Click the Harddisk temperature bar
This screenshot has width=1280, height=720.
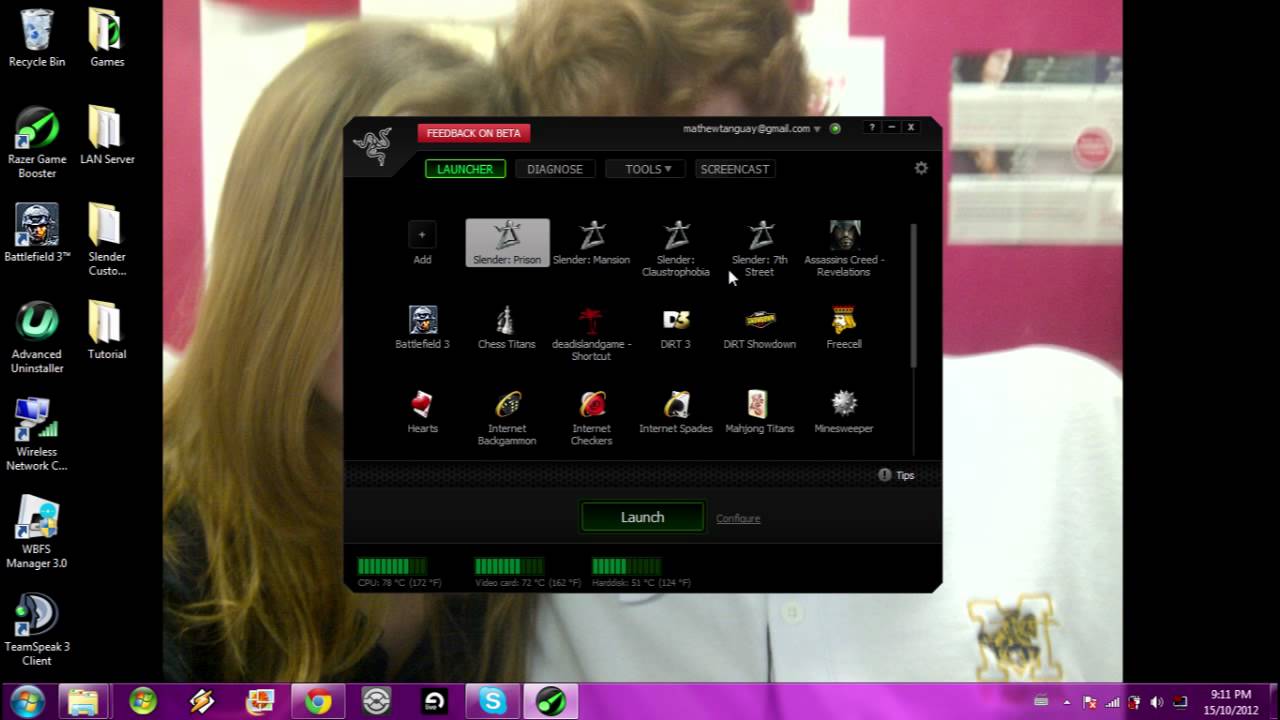[626, 566]
